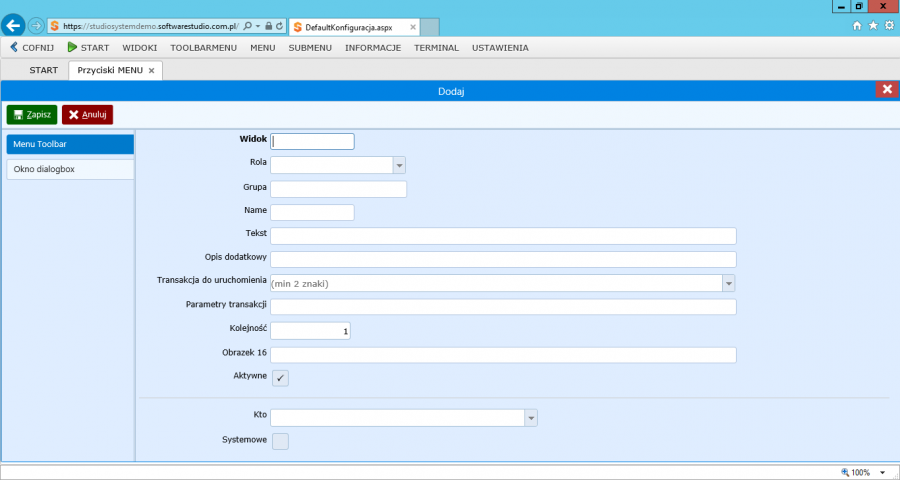Click the Opis dodatkowy input field
This screenshot has height=480, width=900.
pyautogui.click(x=503, y=260)
